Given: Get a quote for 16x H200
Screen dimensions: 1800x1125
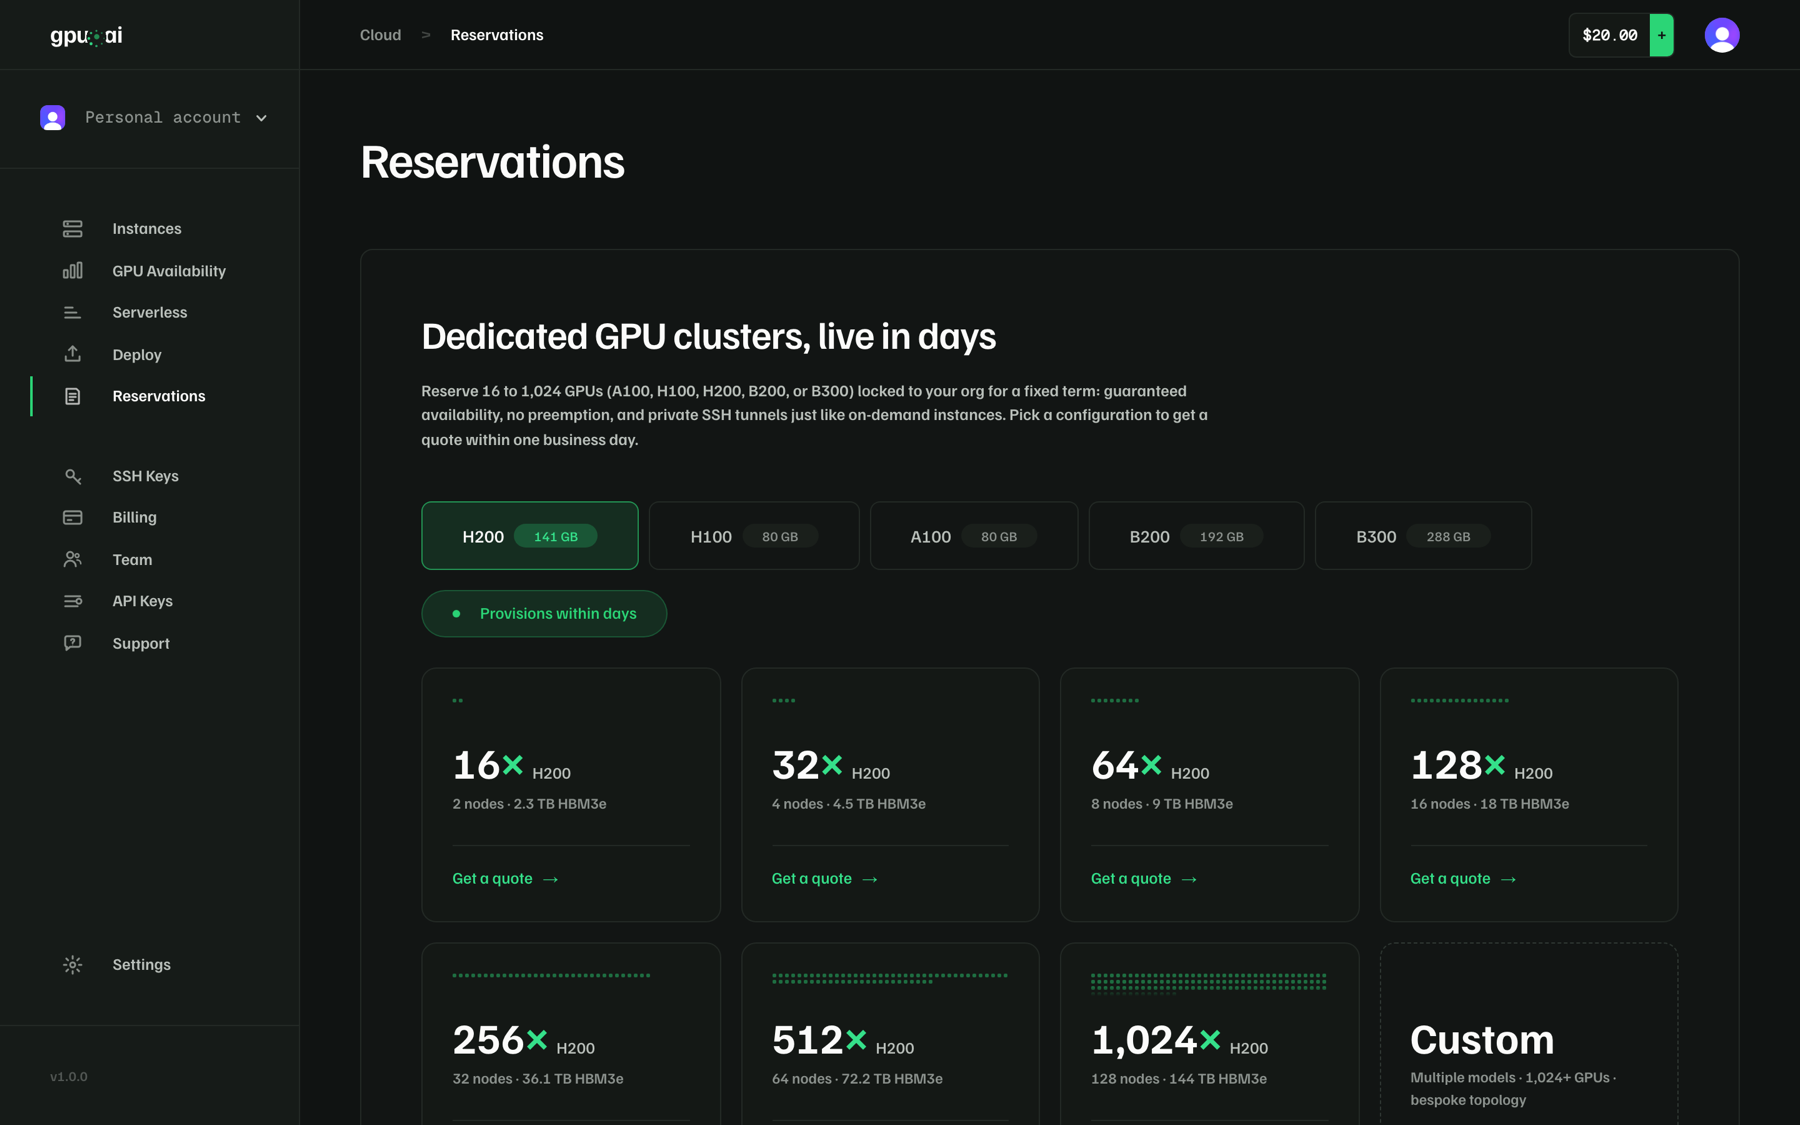Looking at the screenshot, I should click(x=505, y=879).
